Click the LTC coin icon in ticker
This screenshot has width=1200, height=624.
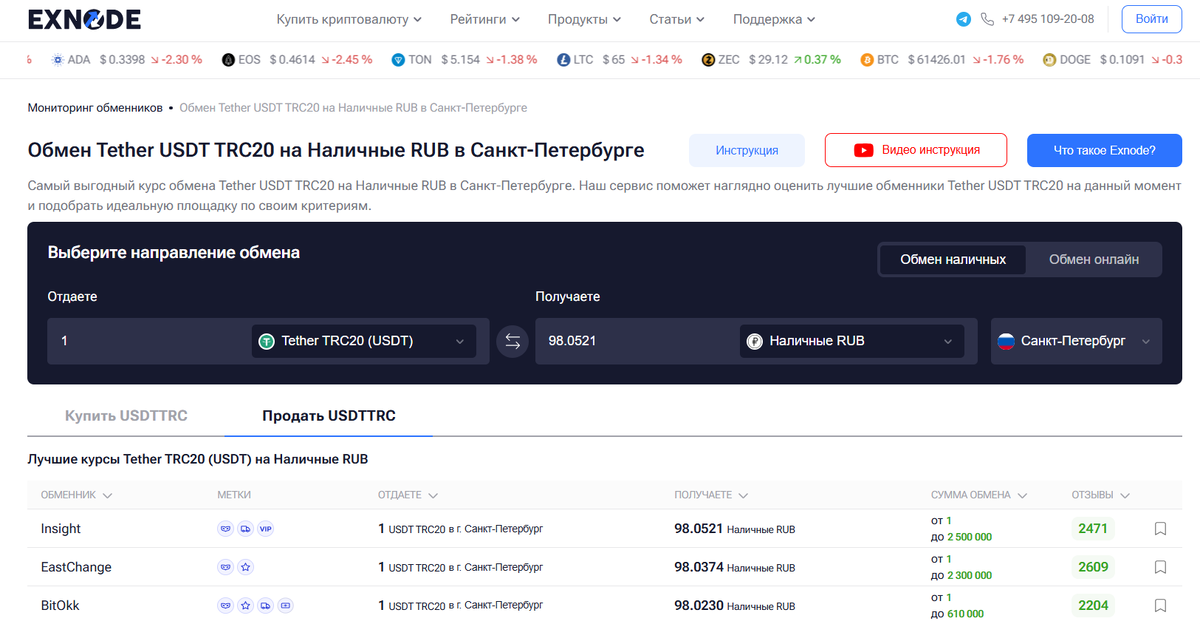563,60
